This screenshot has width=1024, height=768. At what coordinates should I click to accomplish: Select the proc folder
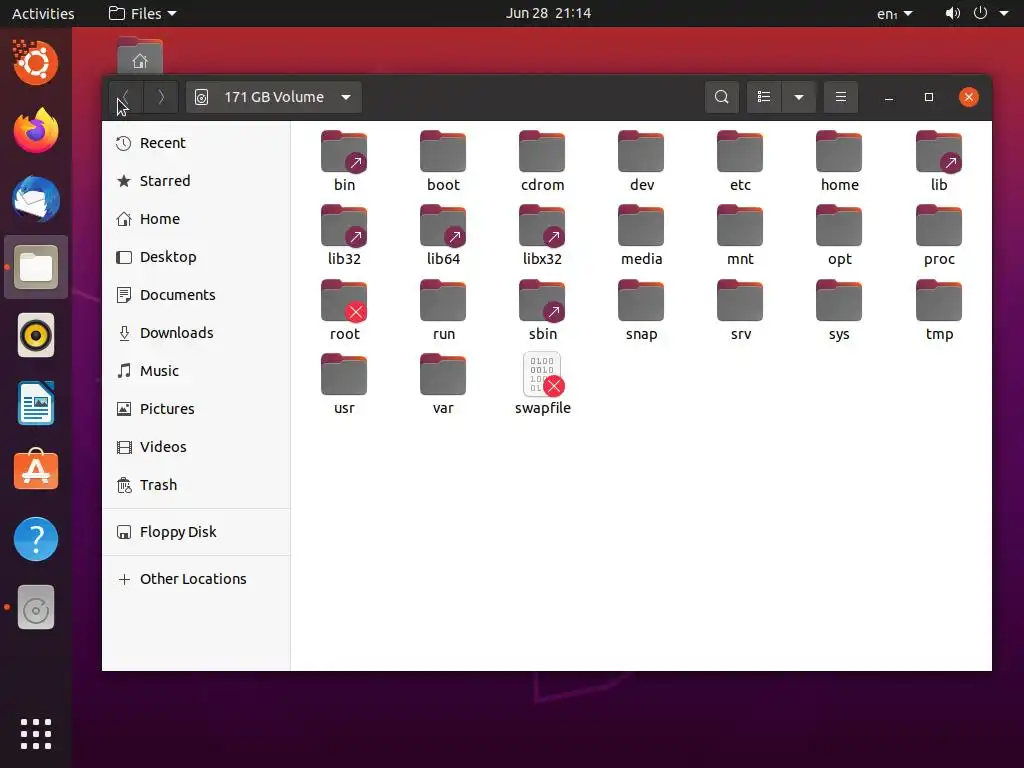click(x=938, y=236)
